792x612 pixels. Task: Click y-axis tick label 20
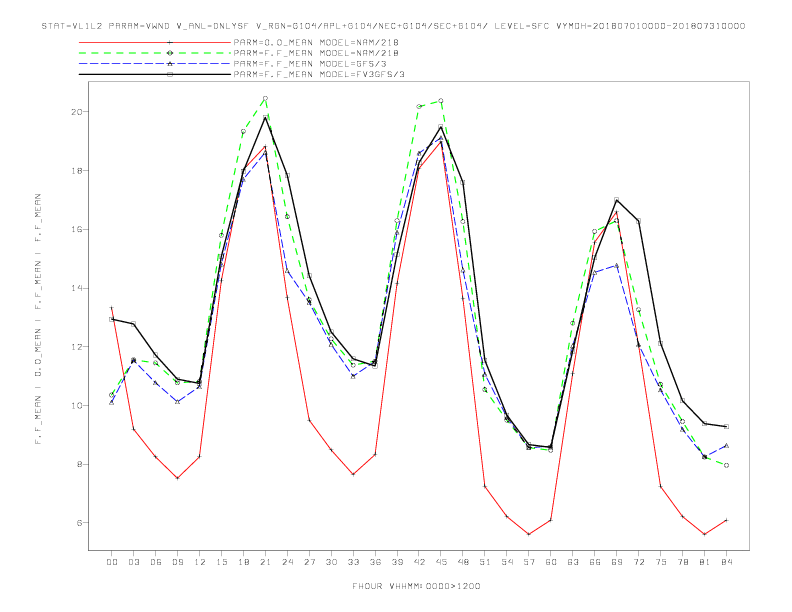pyautogui.click(x=77, y=112)
